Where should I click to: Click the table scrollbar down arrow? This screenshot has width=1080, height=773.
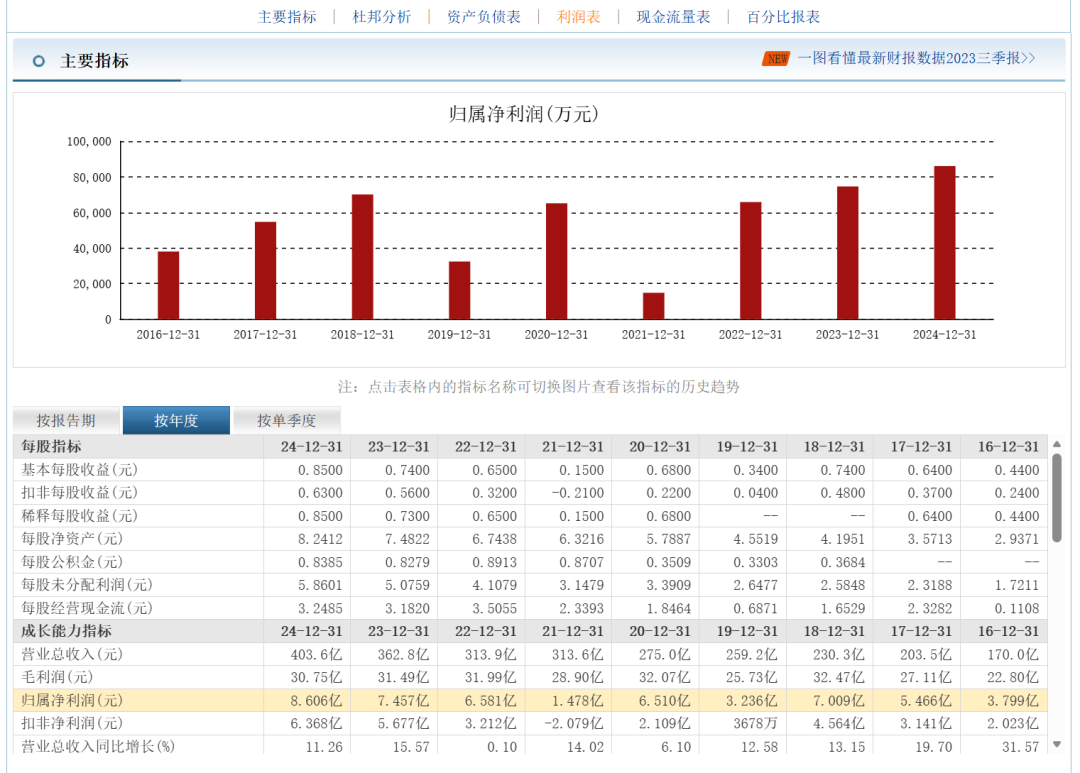click(1057, 744)
